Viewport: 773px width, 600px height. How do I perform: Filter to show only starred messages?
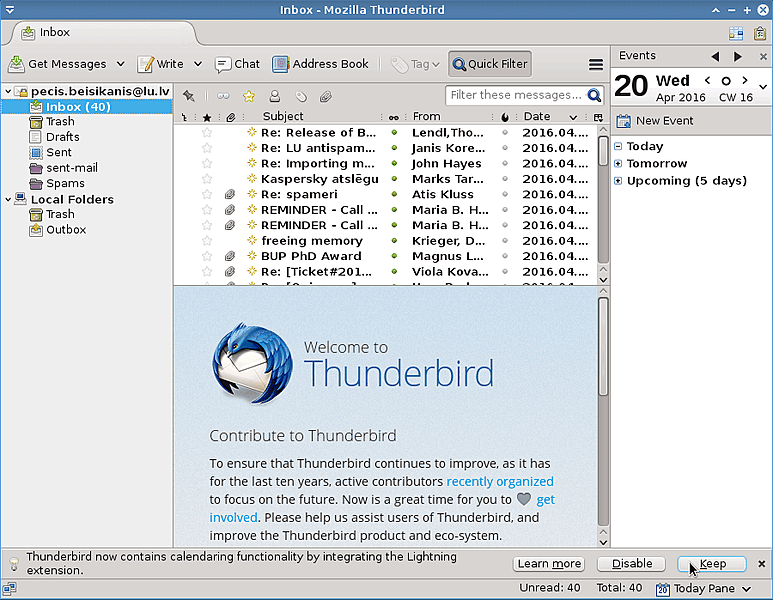(249, 96)
